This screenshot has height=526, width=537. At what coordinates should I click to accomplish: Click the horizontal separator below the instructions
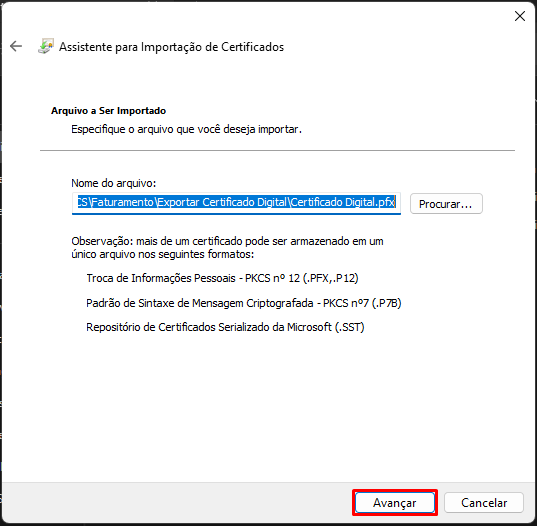coord(277,150)
